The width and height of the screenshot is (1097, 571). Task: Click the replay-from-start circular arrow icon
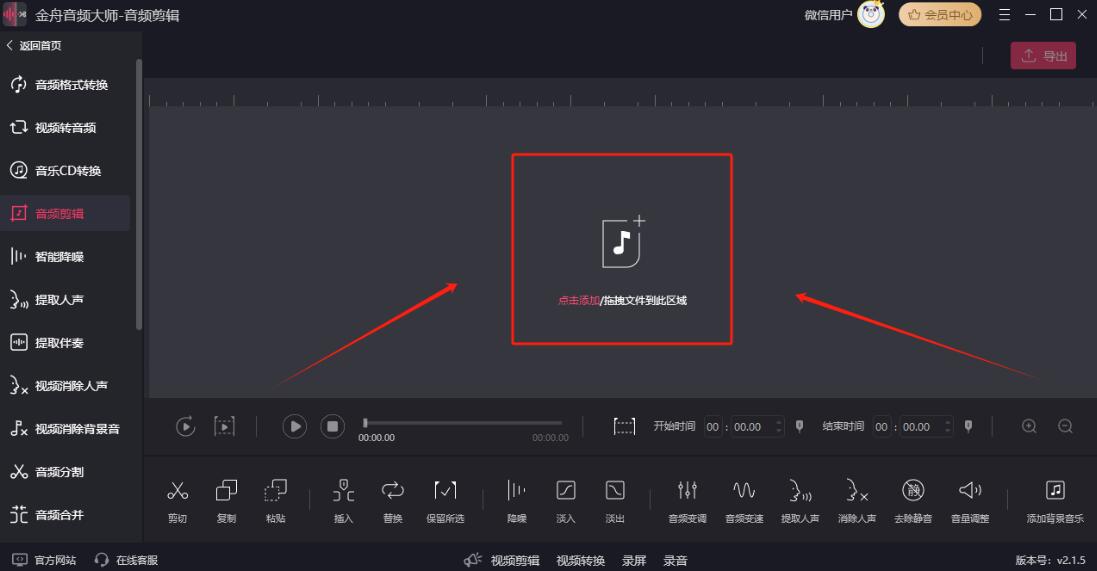point(185,426)
